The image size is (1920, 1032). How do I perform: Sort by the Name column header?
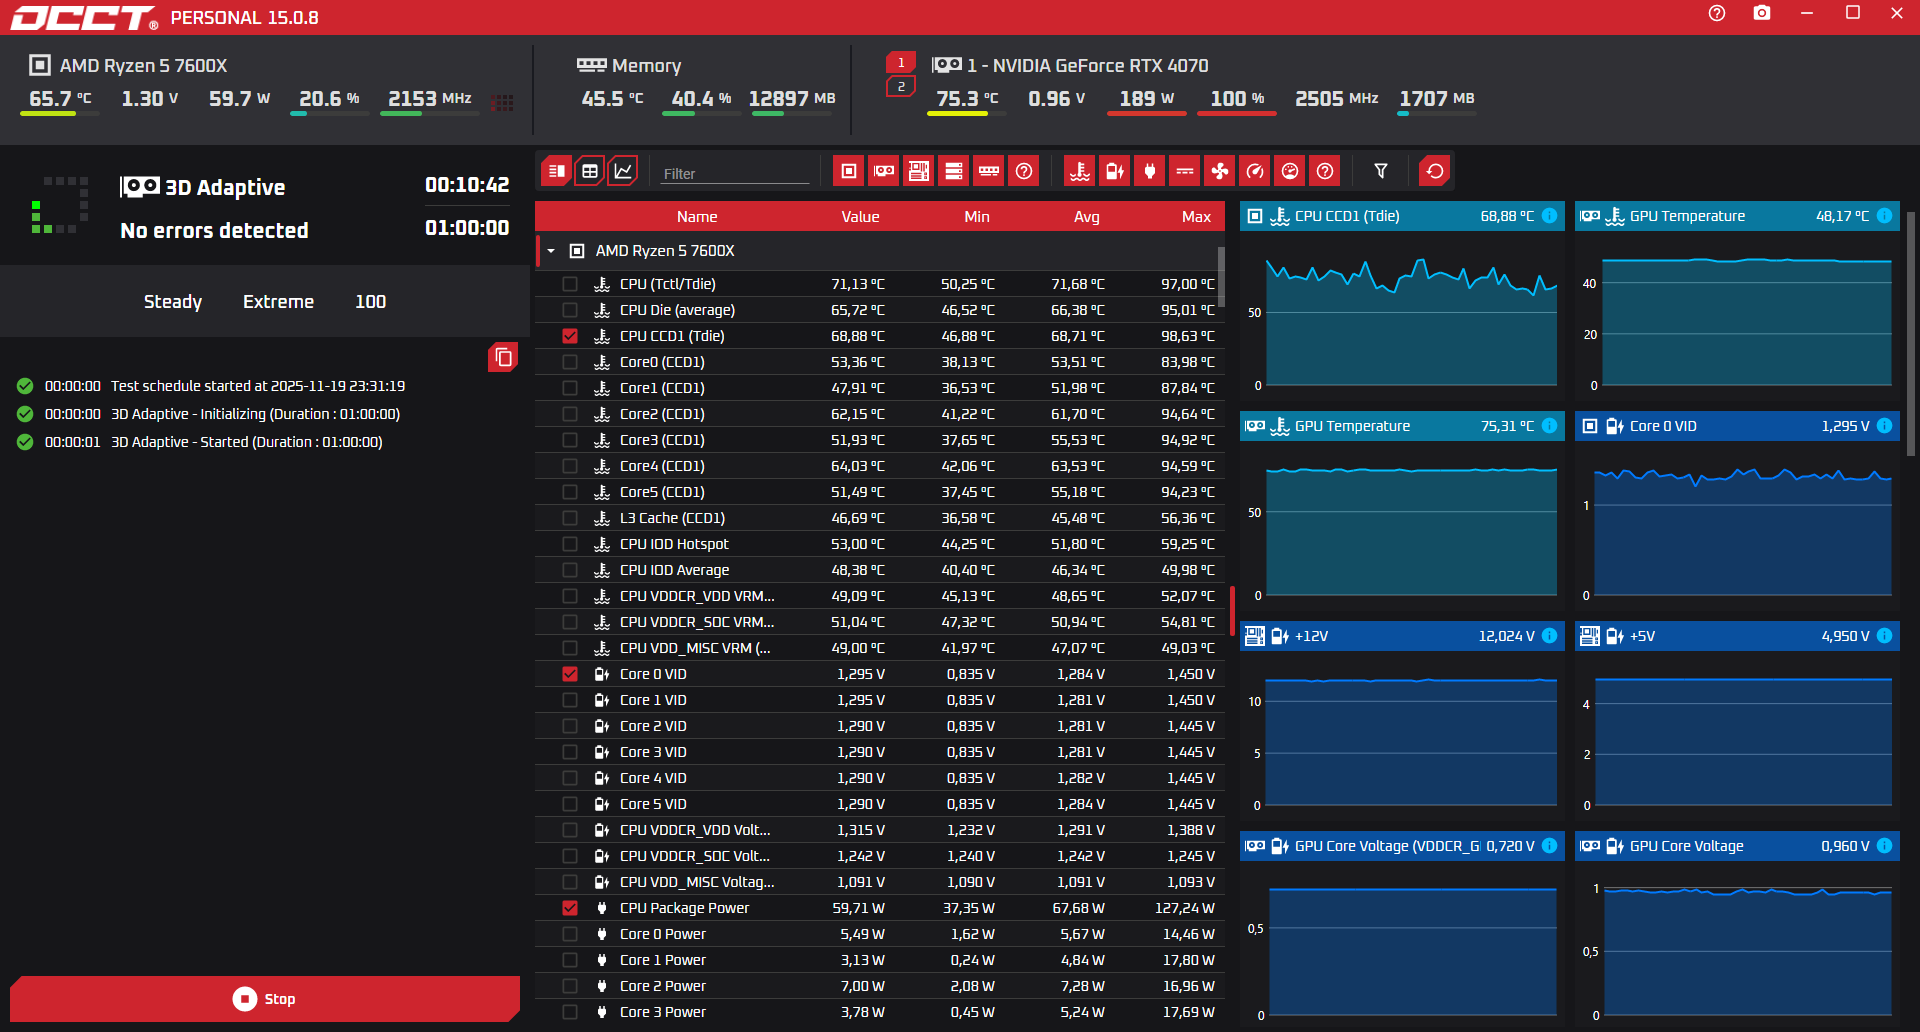[697, 217]
